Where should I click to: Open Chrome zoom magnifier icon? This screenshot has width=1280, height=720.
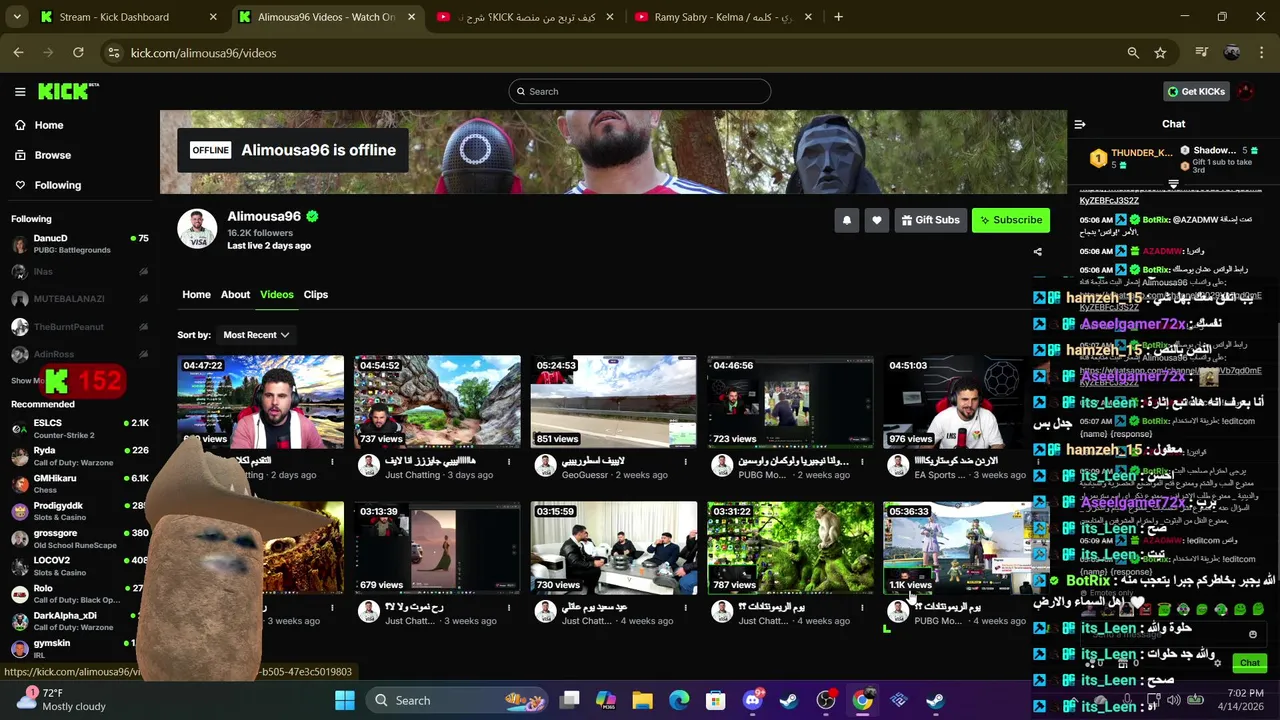coord(1133,53)
